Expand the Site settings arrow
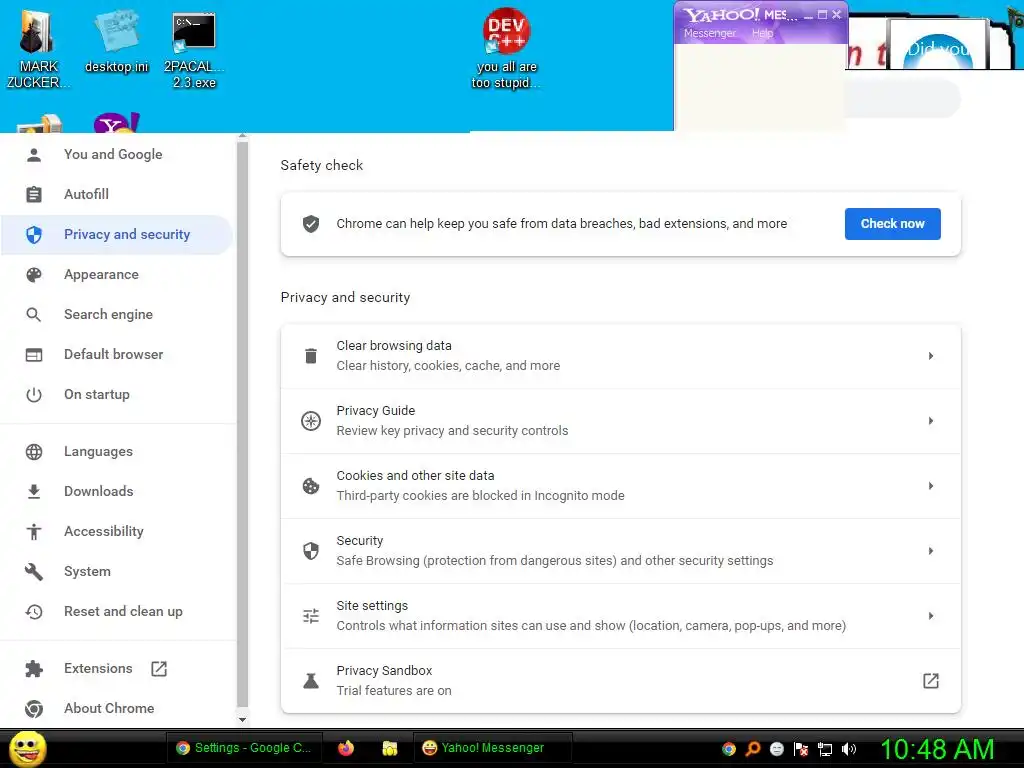Screen dimensions: 1024x768 931,616
